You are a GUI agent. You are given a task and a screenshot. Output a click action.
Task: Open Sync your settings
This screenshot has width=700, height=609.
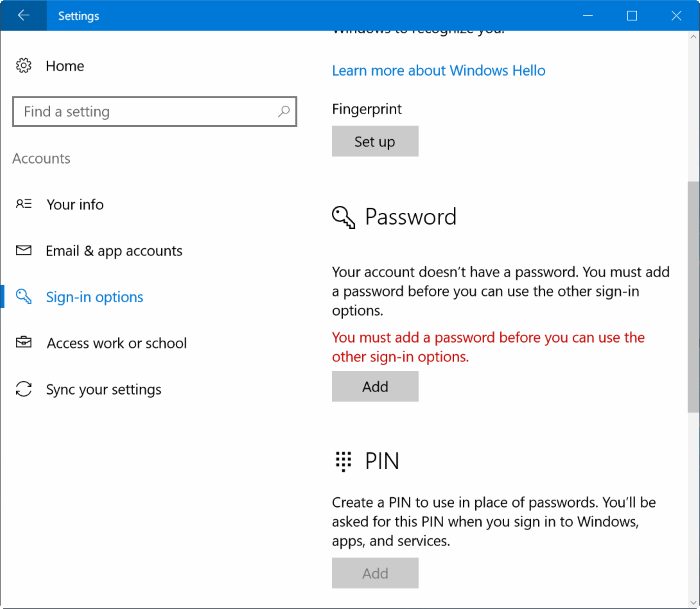[104, 389]
